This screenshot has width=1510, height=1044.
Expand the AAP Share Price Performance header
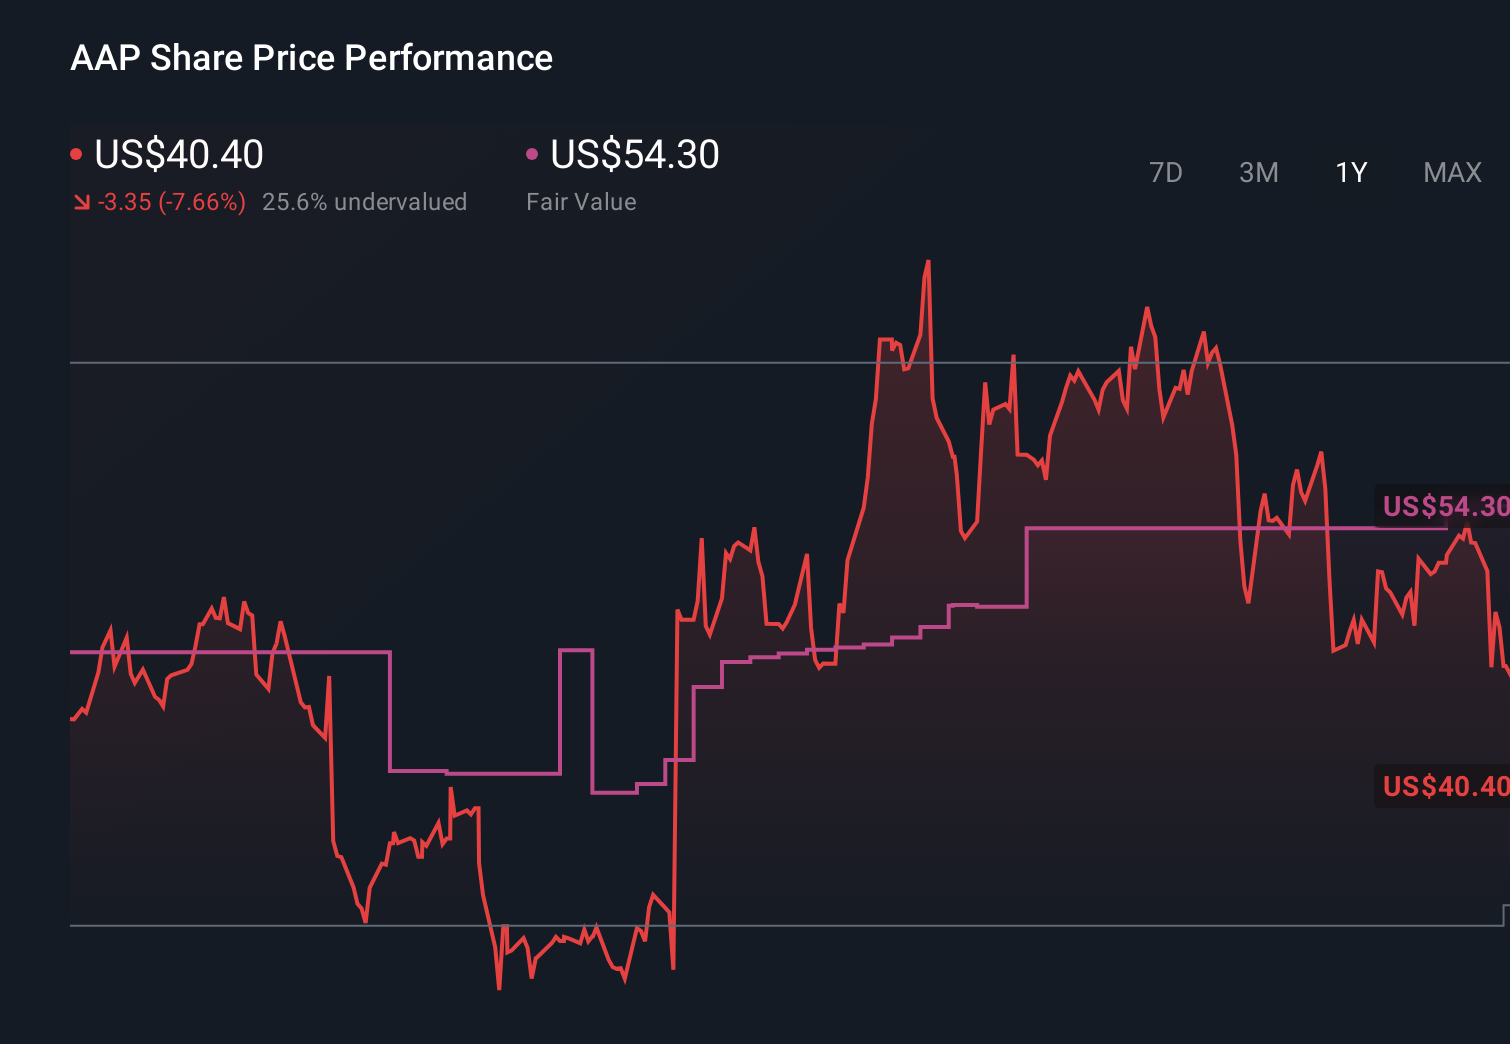311,57
